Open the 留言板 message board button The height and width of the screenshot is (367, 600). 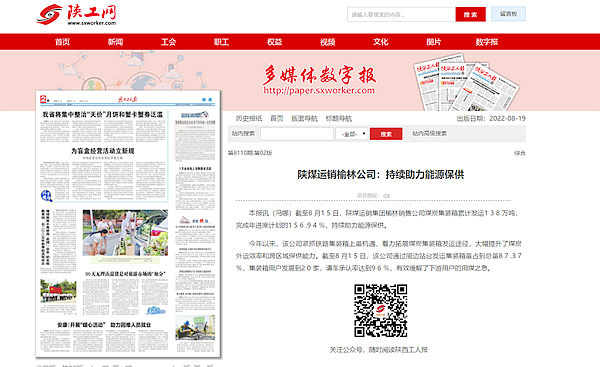coord(508,14)
